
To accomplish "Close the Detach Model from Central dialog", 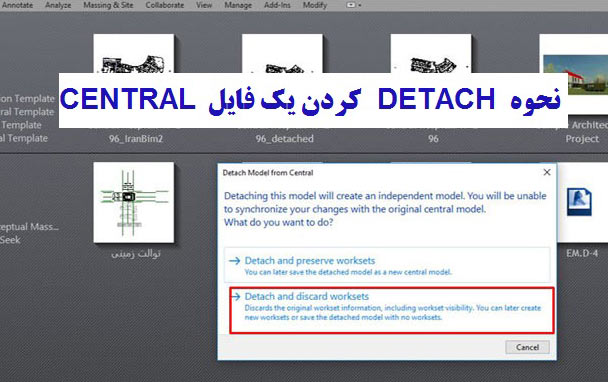I will coord(547,172).
